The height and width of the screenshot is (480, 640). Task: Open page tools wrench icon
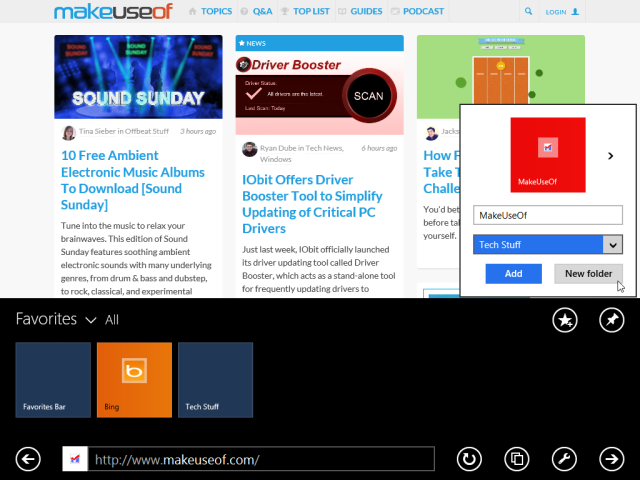pyautogui.click(x=564, y=459)
